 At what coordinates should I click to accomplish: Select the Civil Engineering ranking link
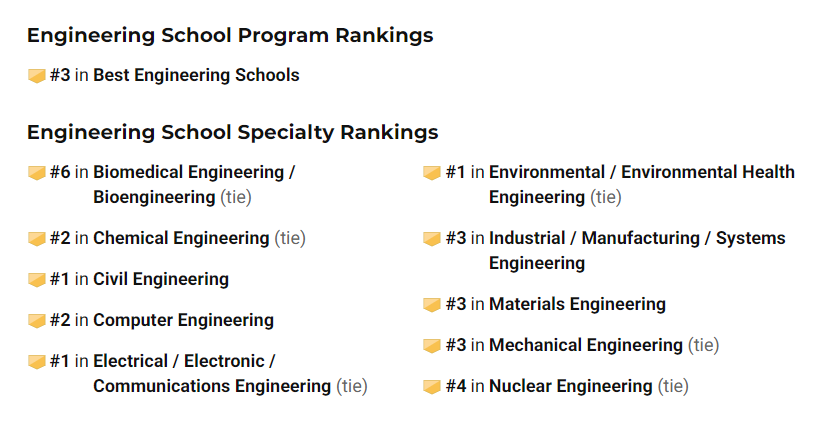click(x=161, y=279)
